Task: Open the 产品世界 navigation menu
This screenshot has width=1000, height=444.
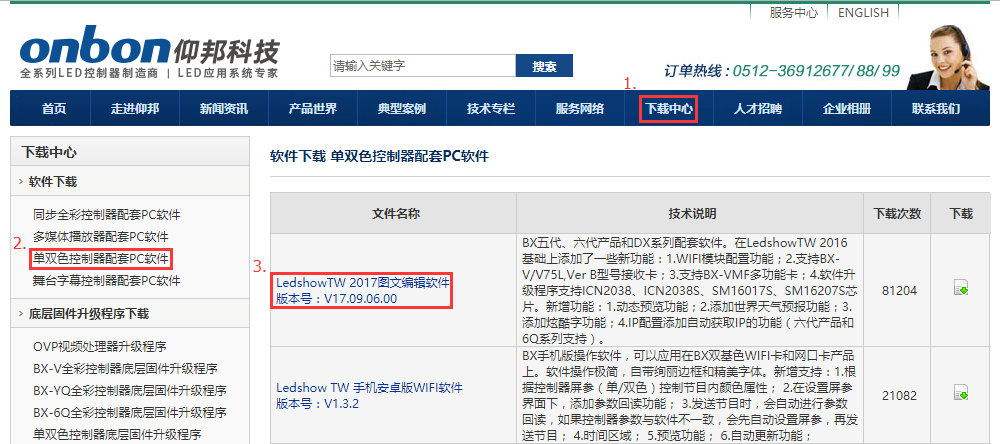Action: (x=312, y=109)
